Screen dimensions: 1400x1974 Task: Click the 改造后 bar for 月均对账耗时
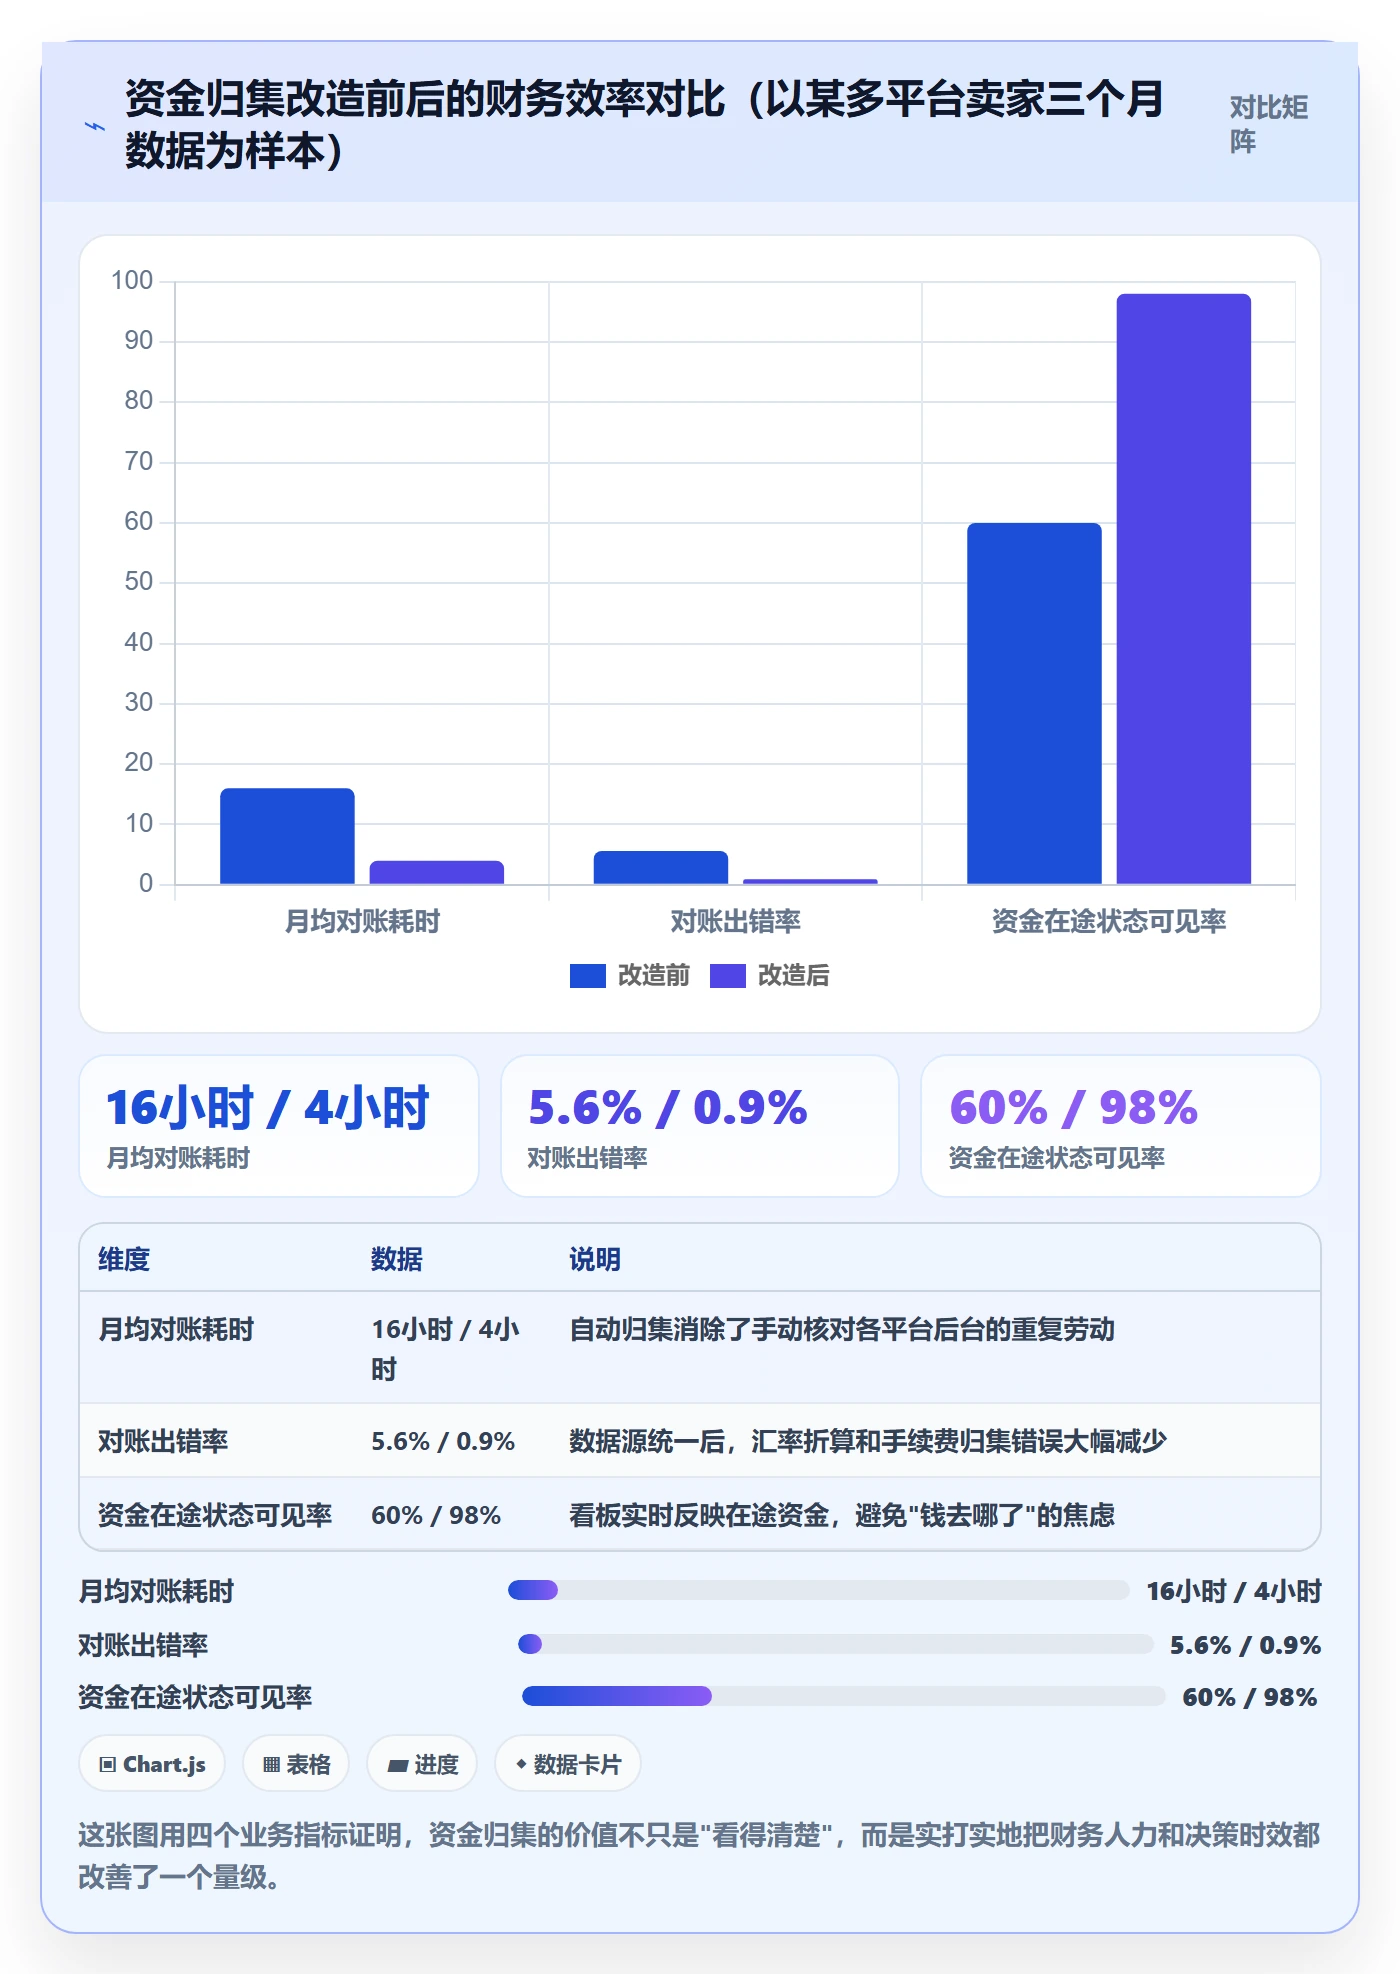click(x=437, y=872)
